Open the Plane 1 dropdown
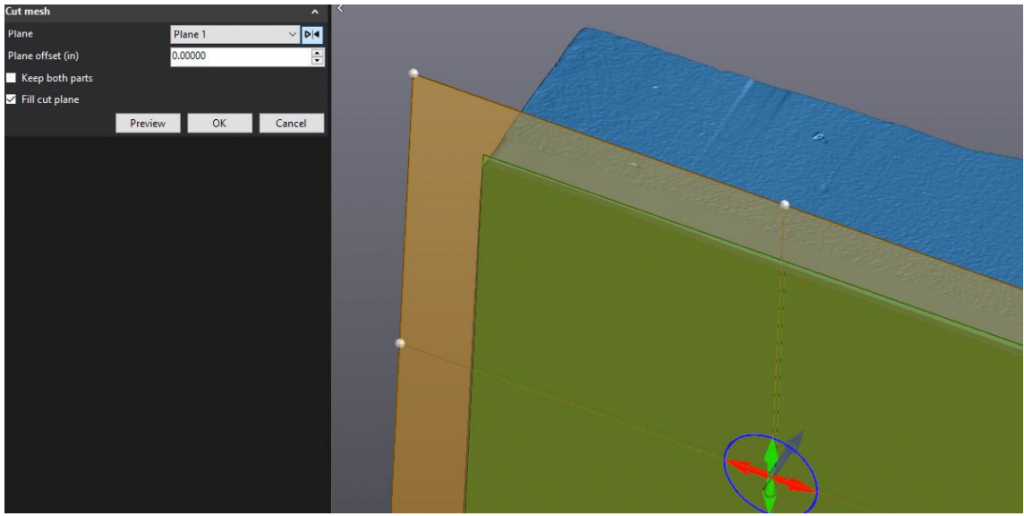The width and height of the screenshot is (1024, 516). coord(235,35)
